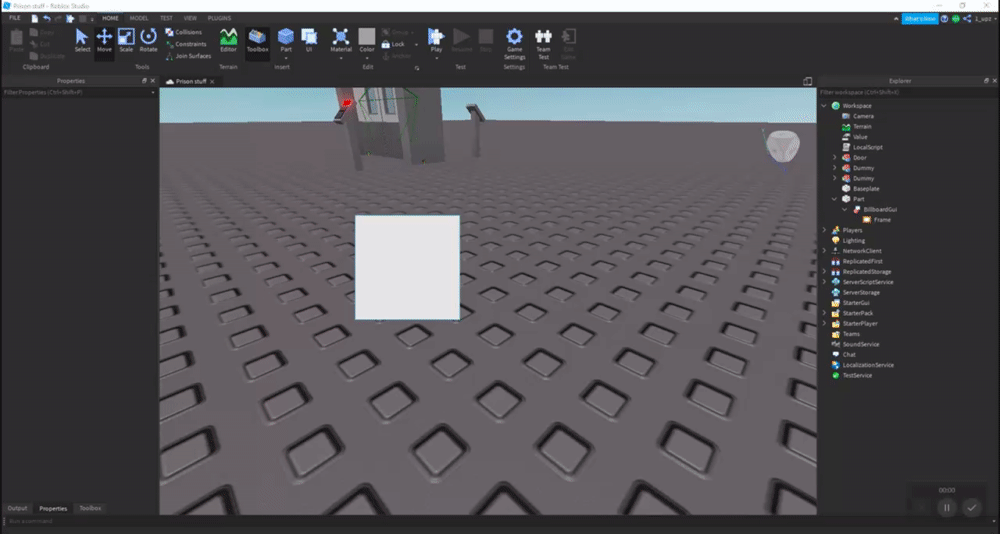Collapse the Workspace tree node
Viewport: 1000px width, 534px height.
pos(824,106)
